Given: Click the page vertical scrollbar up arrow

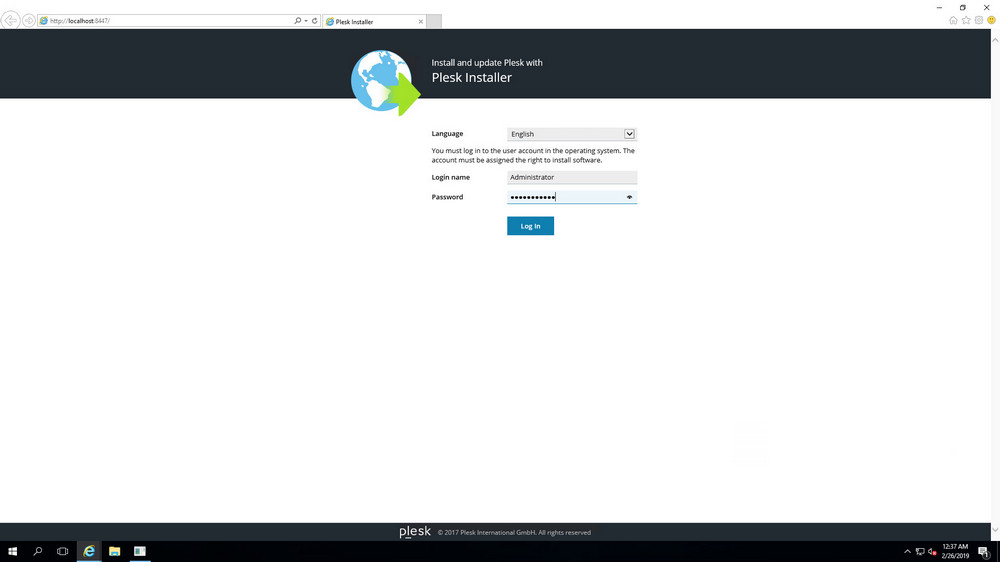Looking at the screenshot, I should 995,40.
